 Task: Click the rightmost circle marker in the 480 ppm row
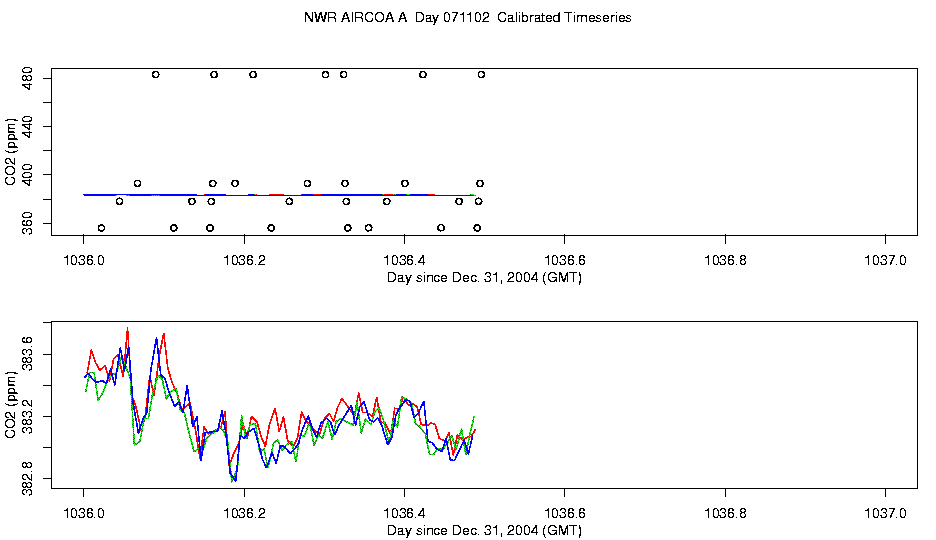[481, 75]
